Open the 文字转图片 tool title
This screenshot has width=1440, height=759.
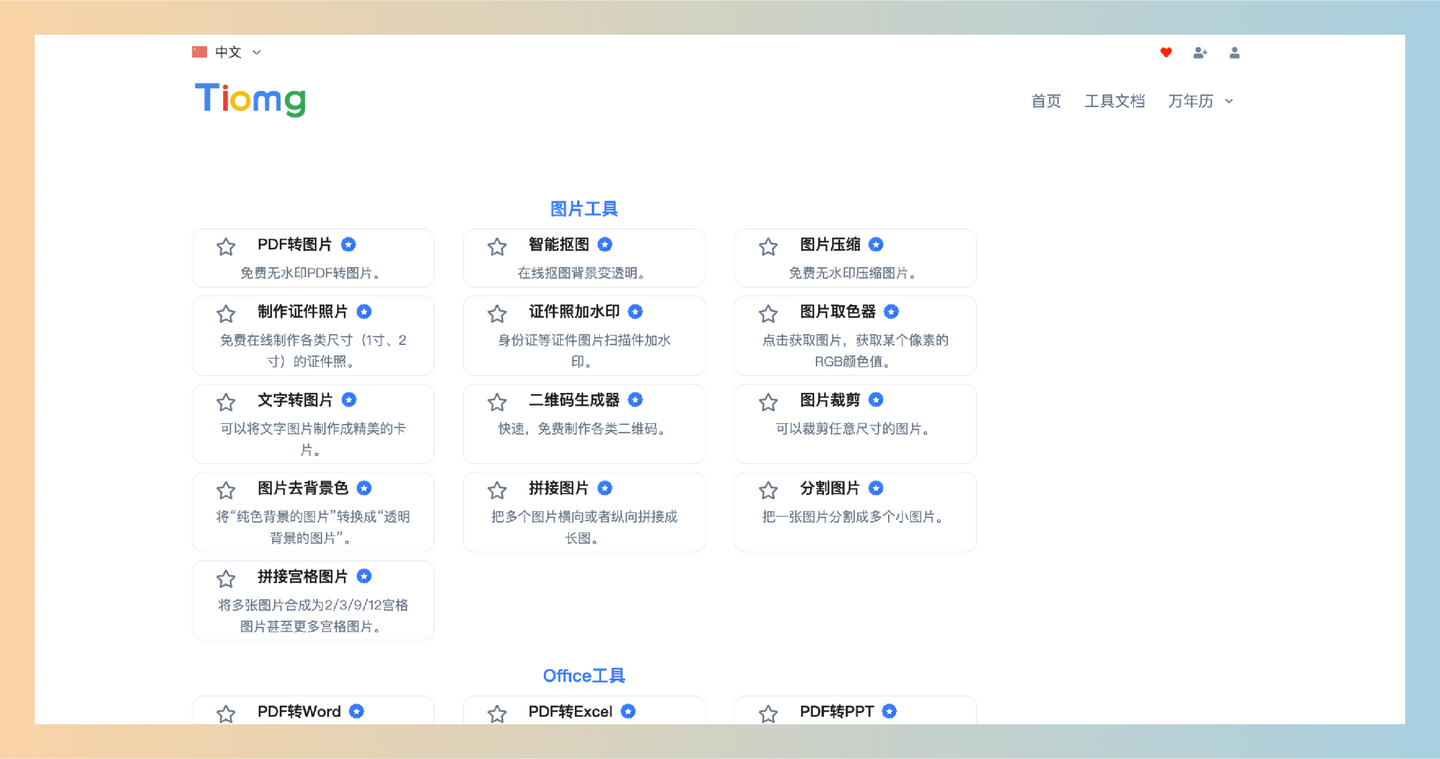[x=295, y=400]
